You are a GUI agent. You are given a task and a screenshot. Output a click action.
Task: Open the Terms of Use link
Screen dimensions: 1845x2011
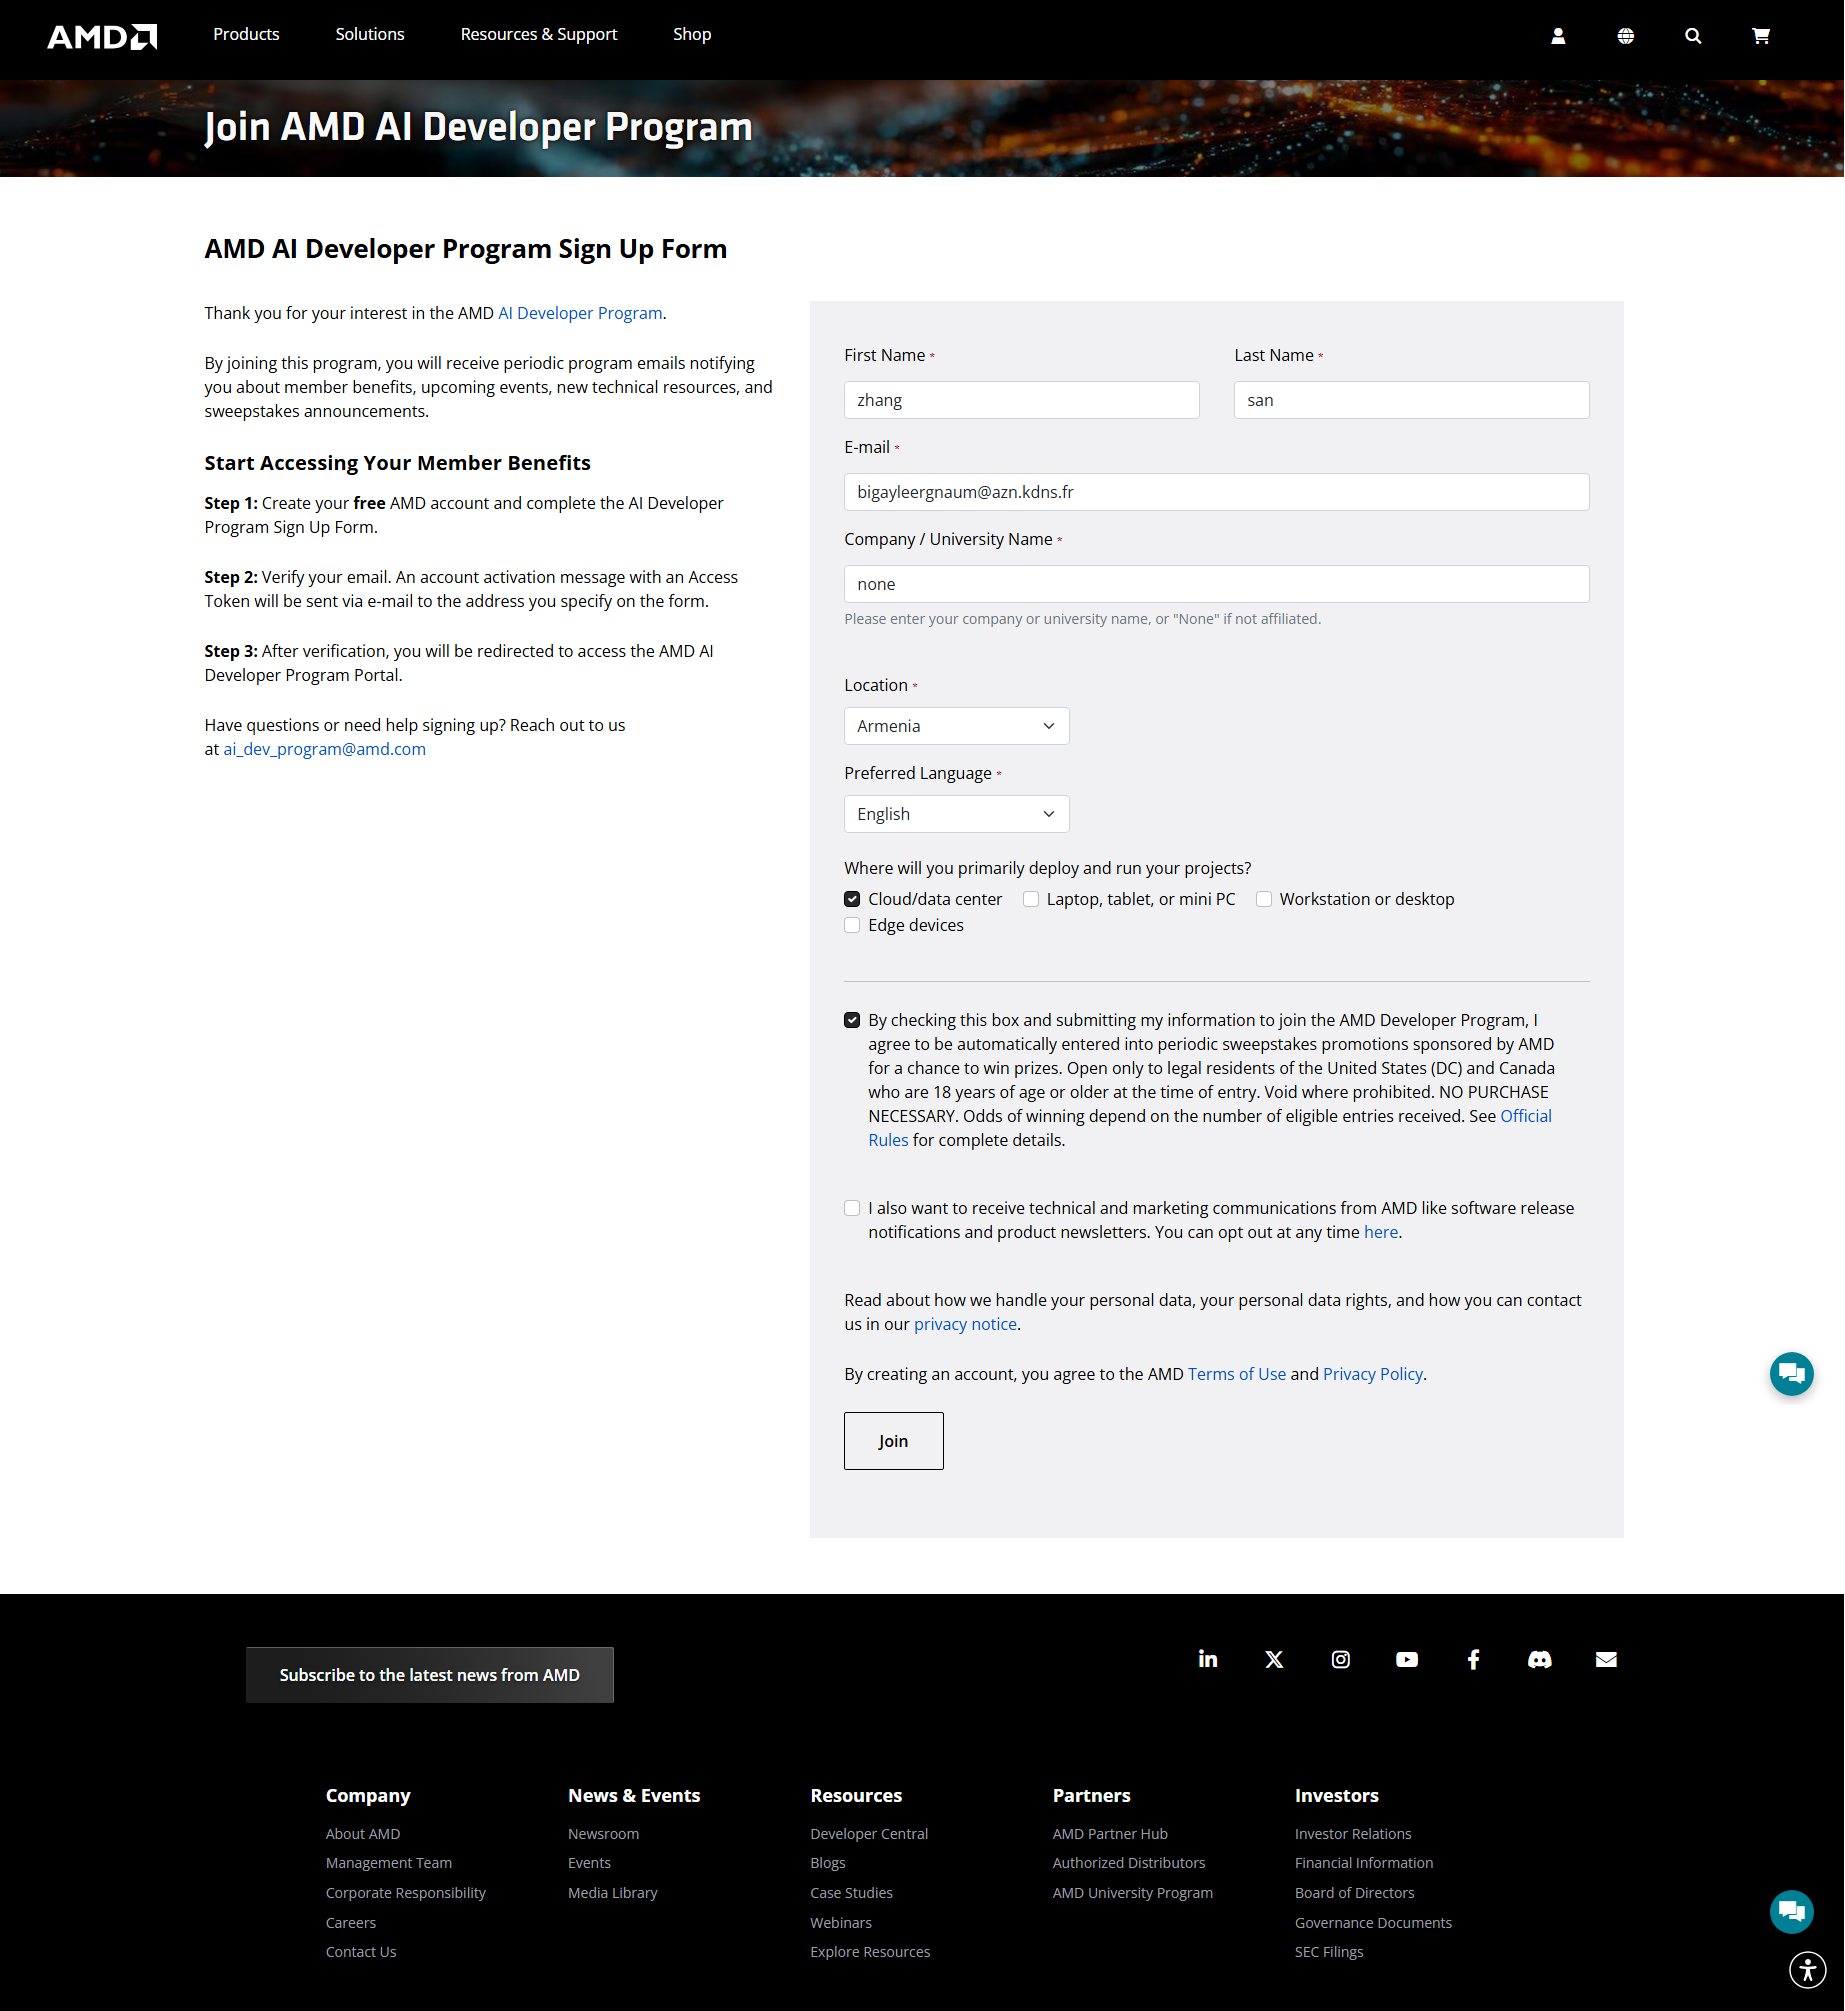click(x=1237, y=1374)
